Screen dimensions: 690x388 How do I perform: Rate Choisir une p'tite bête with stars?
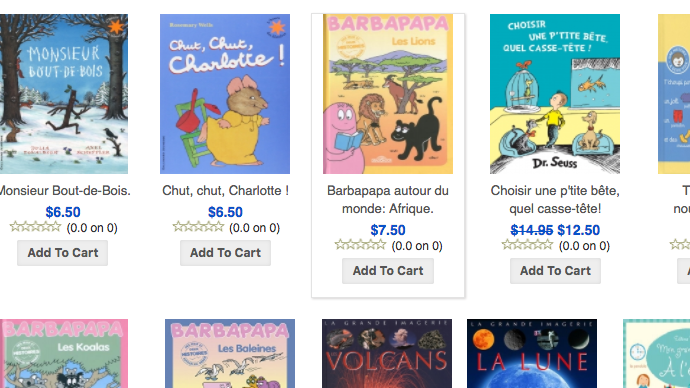(528, 245)
